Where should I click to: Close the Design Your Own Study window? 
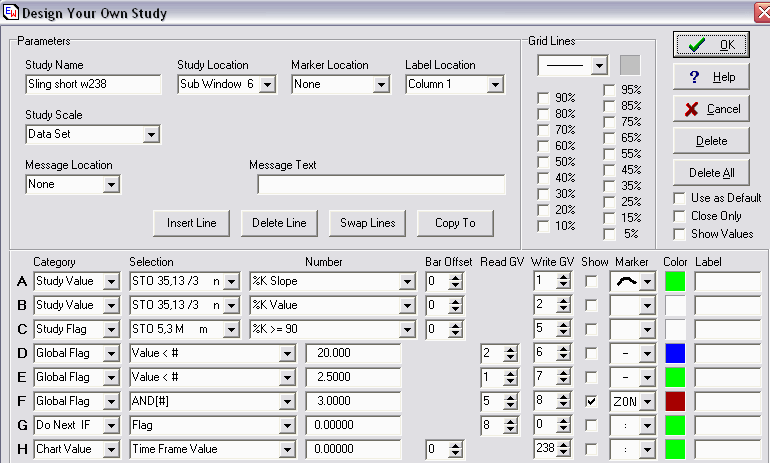[763, 13]
